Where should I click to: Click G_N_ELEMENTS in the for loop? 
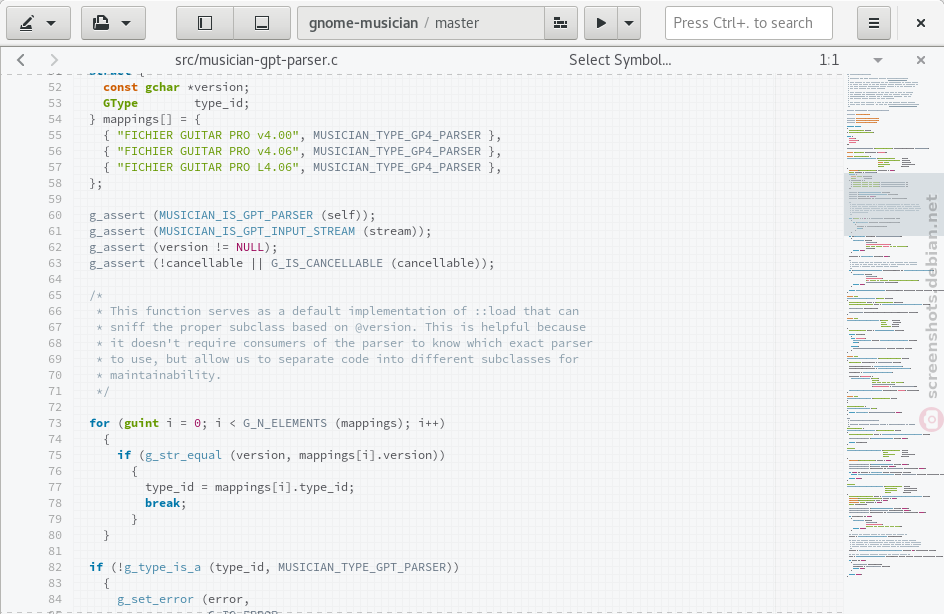pyautogui.click(x=285, y=423)
